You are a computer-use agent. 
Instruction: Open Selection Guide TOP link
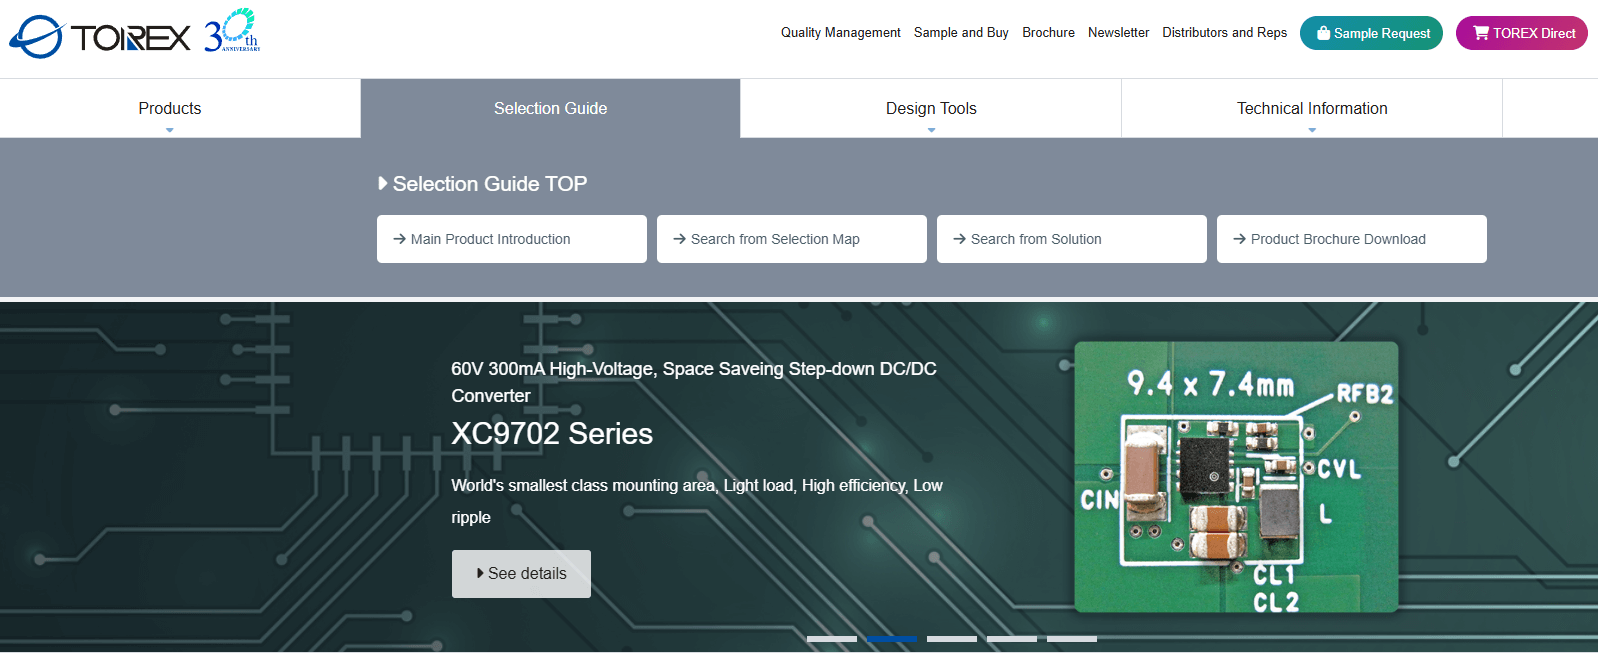click(482, 184)
